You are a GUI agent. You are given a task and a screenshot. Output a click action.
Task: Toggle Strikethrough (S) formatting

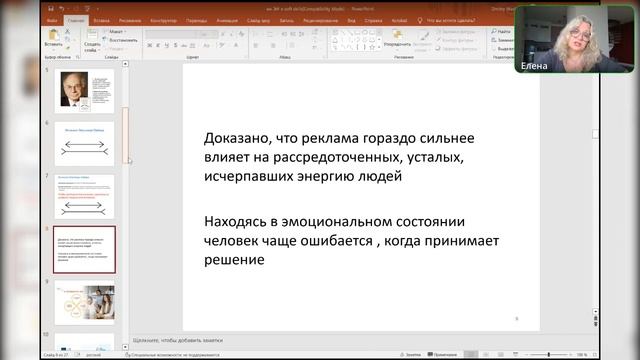tap(176, 45)
